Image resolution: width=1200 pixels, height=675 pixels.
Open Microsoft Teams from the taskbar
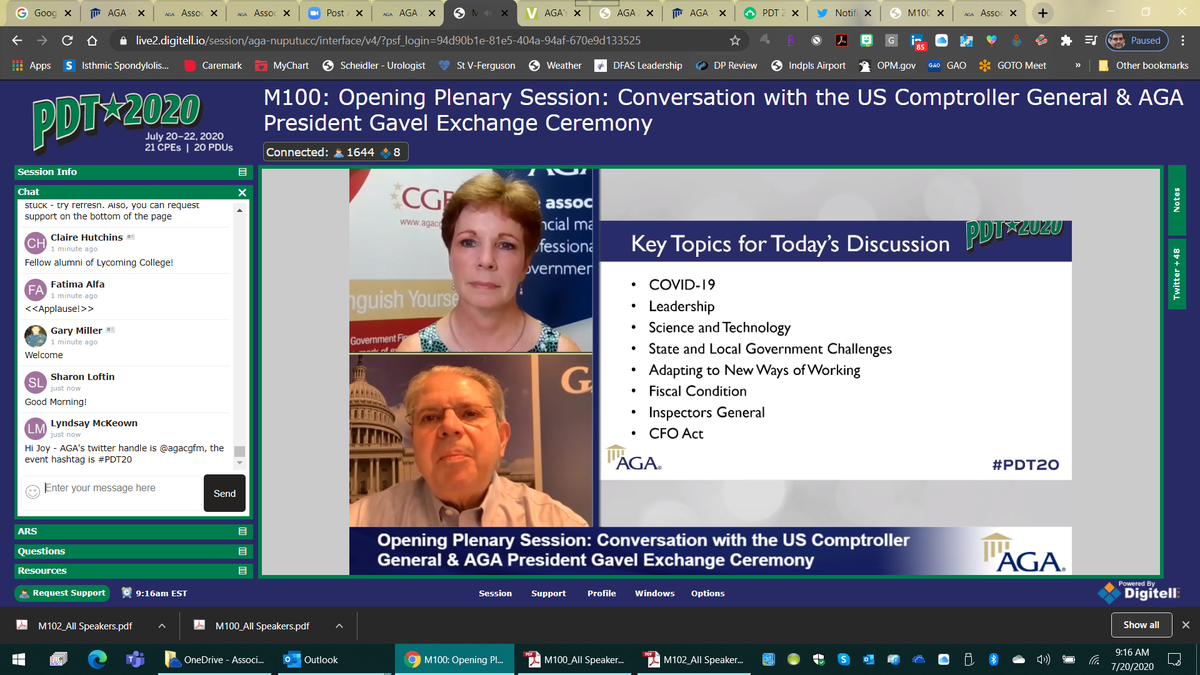pos(136,659)
